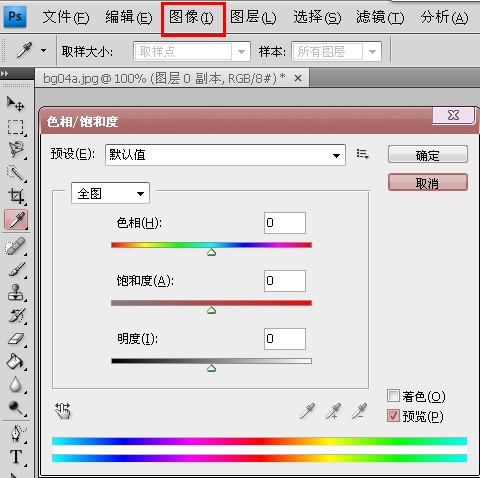Expand the toolbox double-arrow toggle

(5, 73)
